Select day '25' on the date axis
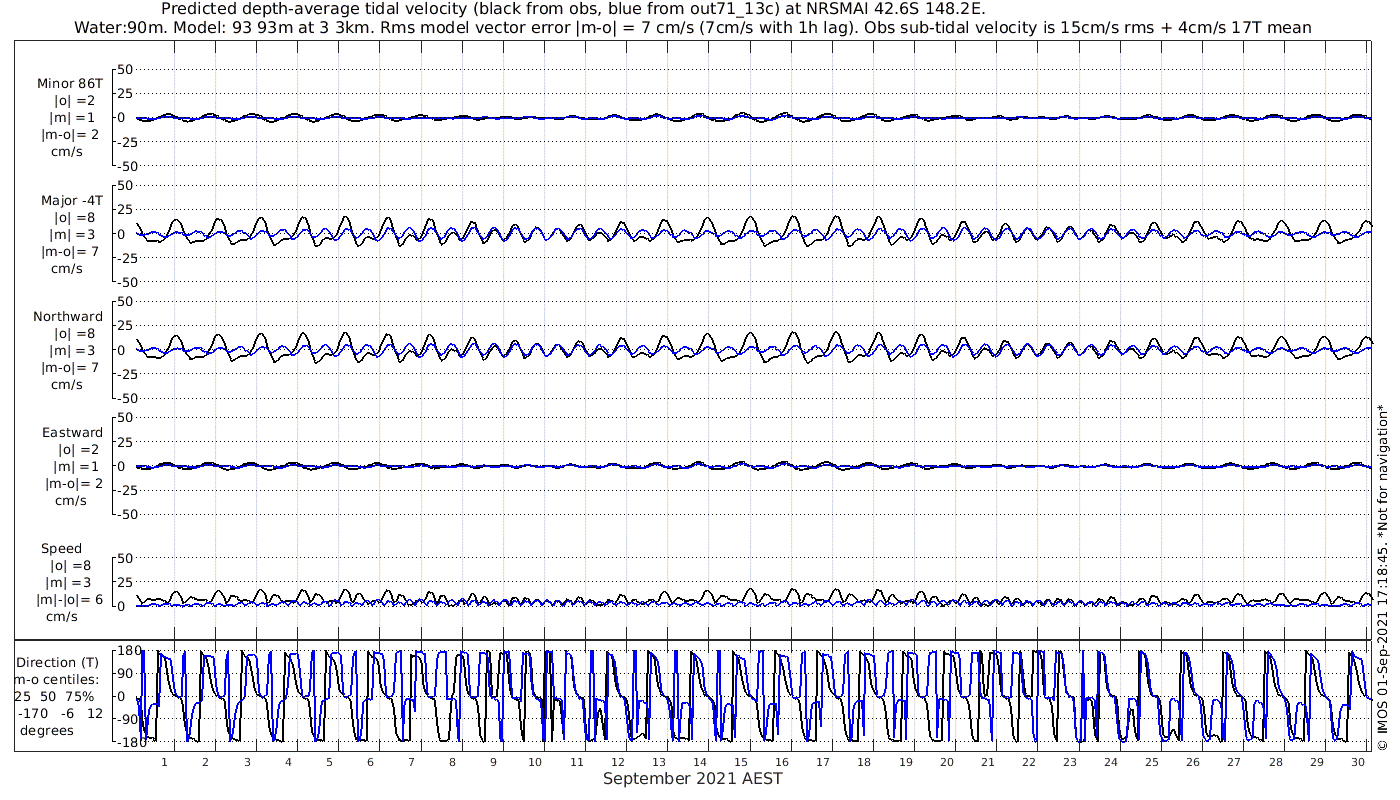1400x800 pixels. [x=1152, y=762]
